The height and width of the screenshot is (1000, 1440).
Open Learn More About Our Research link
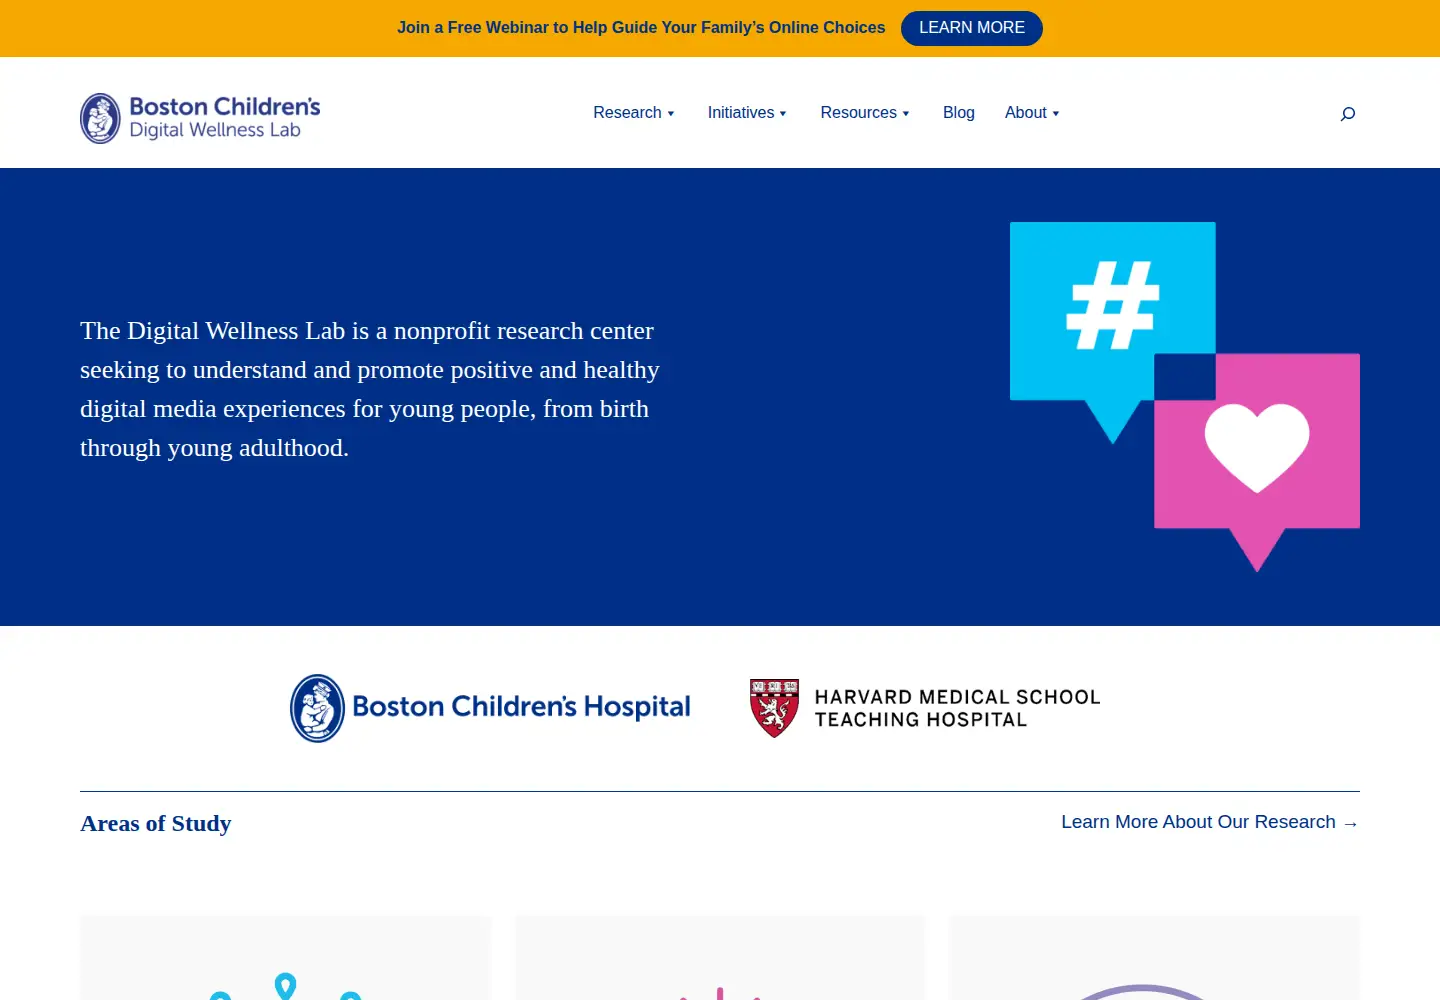point(1210,822)
